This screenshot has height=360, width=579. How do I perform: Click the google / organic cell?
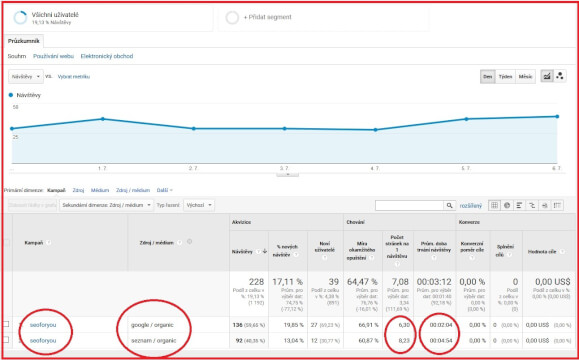152,325
